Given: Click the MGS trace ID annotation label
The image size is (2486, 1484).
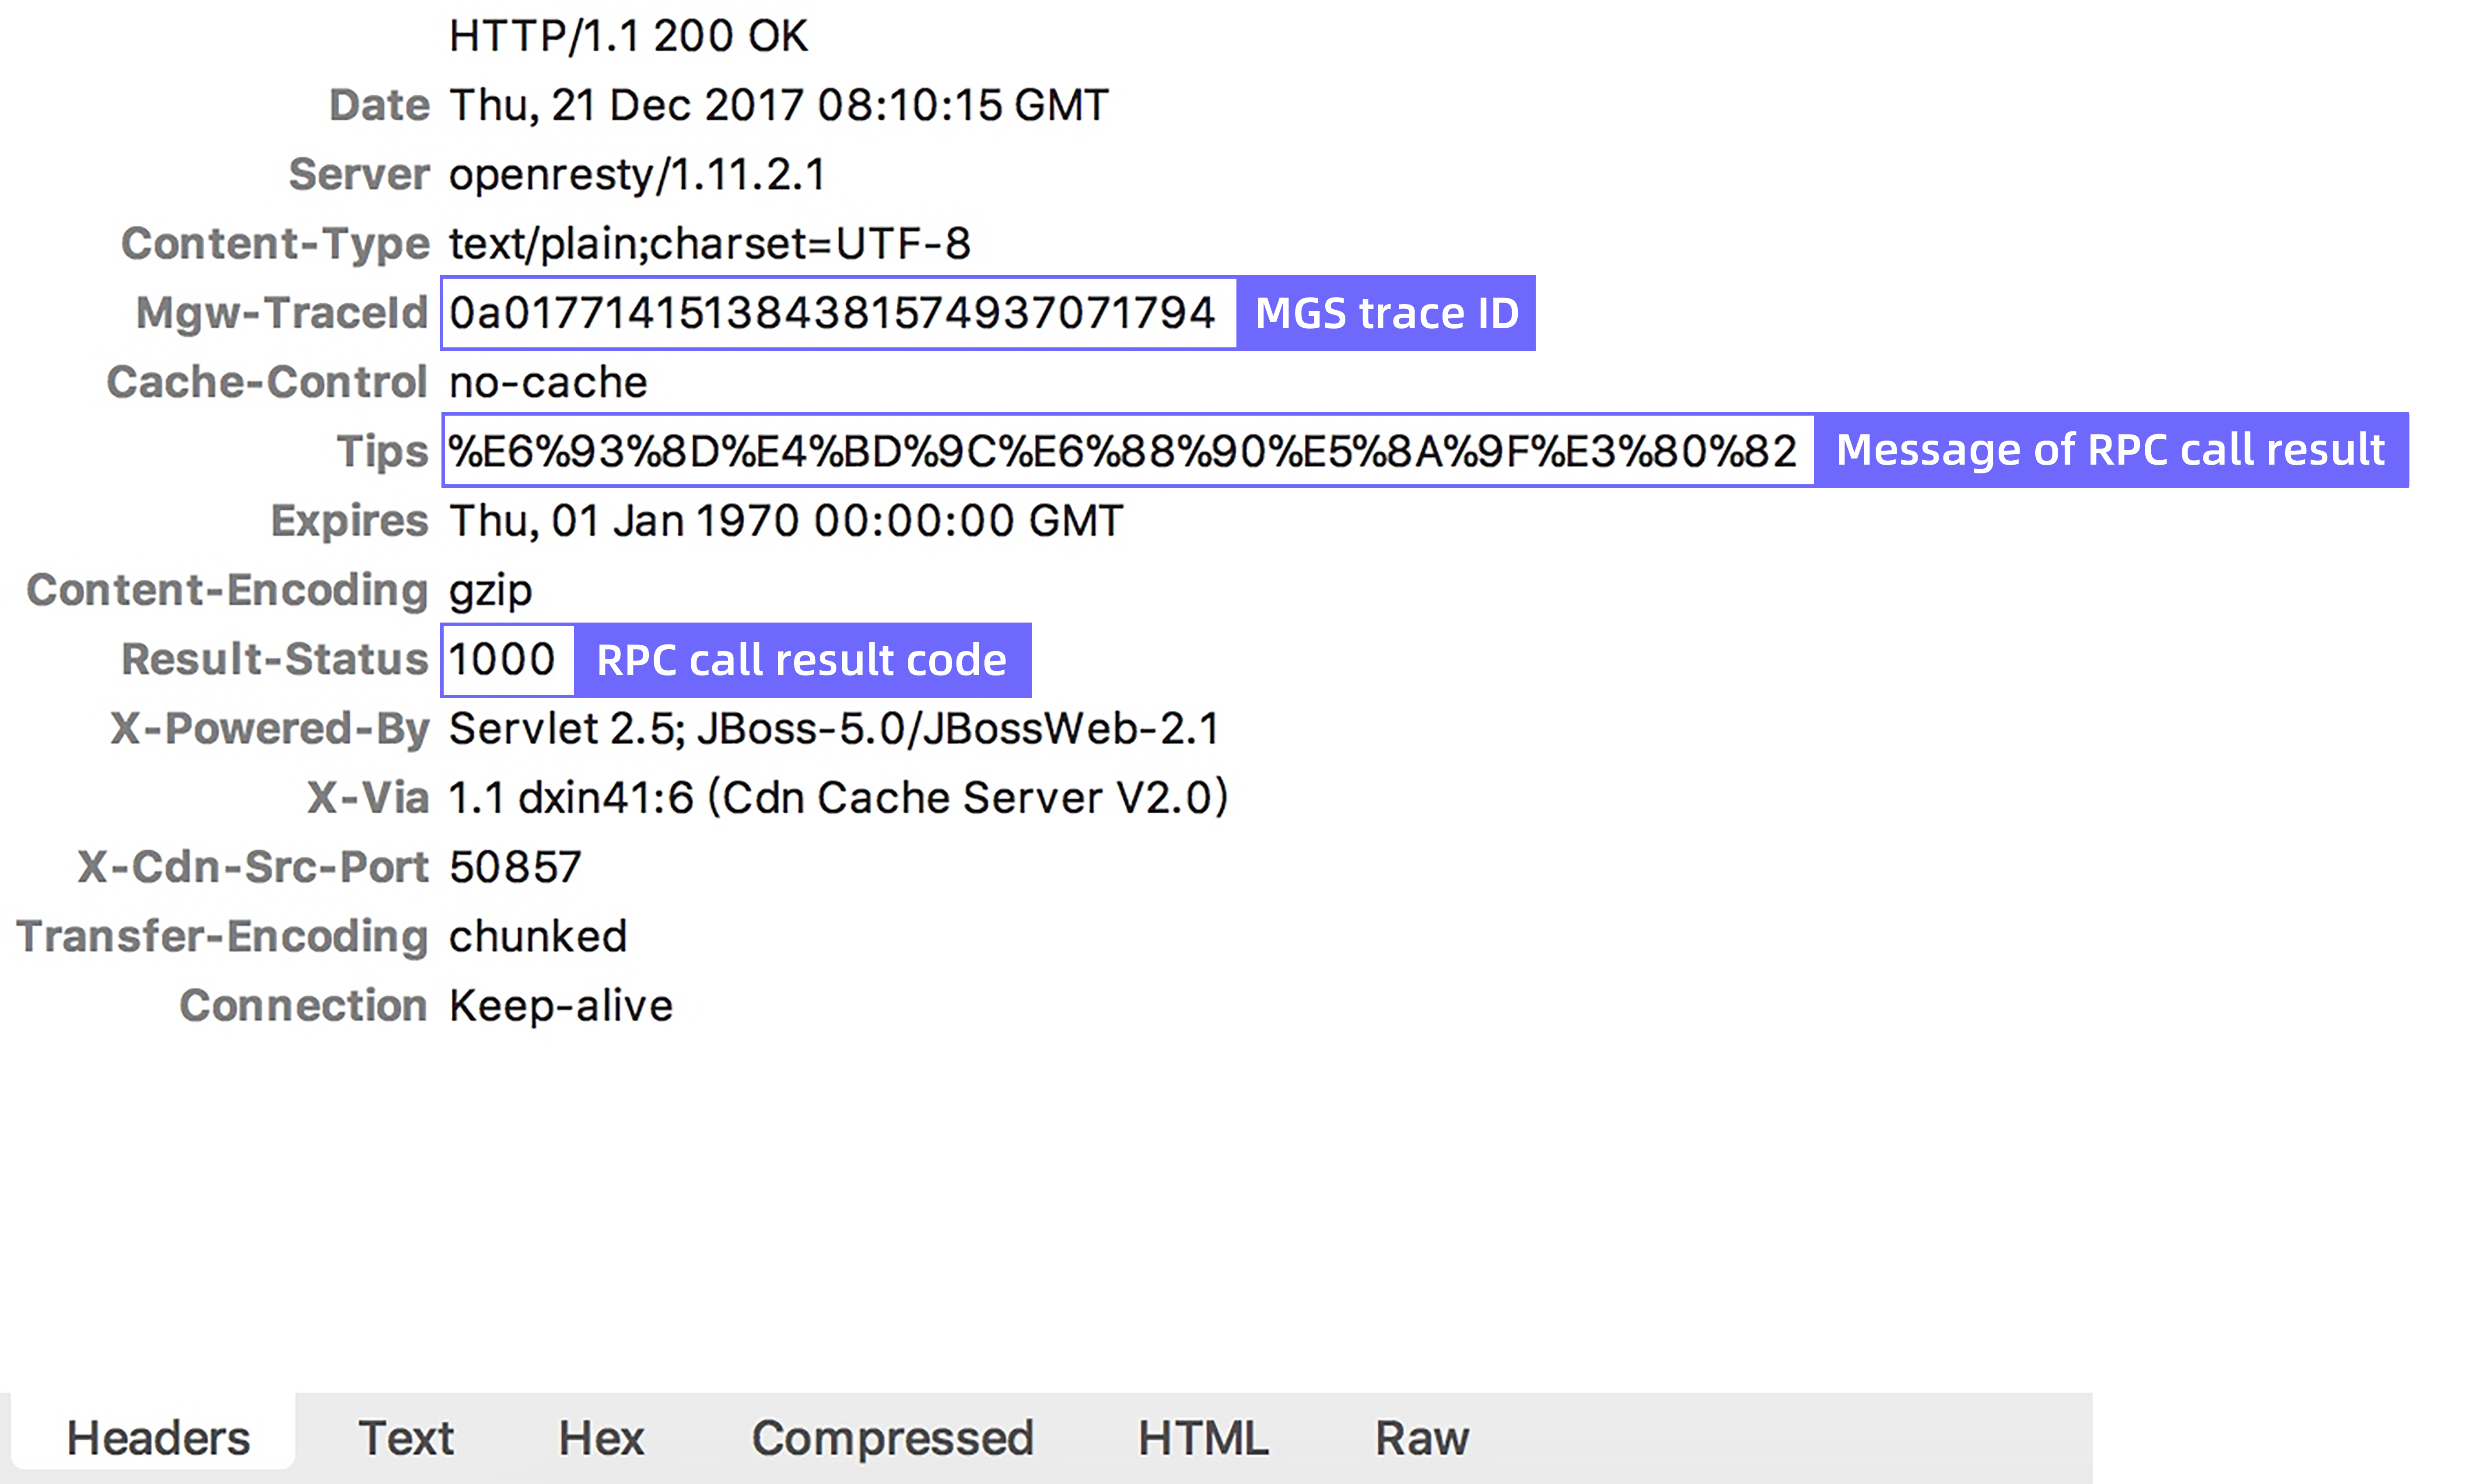Looking at the screenshot, I should tap(1386, 313).
